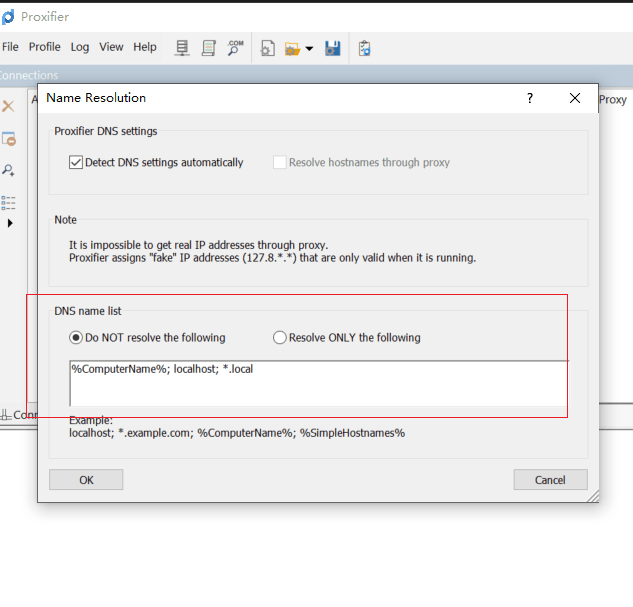
Task: Click Cancel in Name Resolution dialog
Action: [x=550, y=479]
